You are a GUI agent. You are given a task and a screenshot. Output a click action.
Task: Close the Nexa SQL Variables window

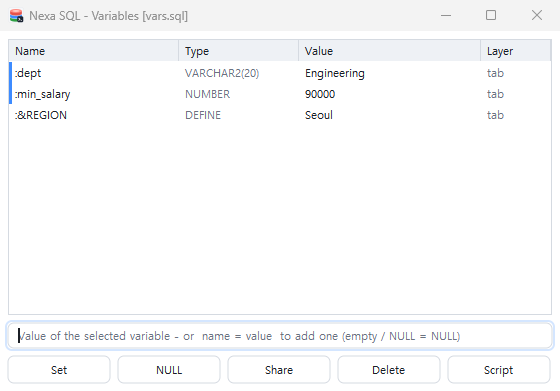click(536, 15)
